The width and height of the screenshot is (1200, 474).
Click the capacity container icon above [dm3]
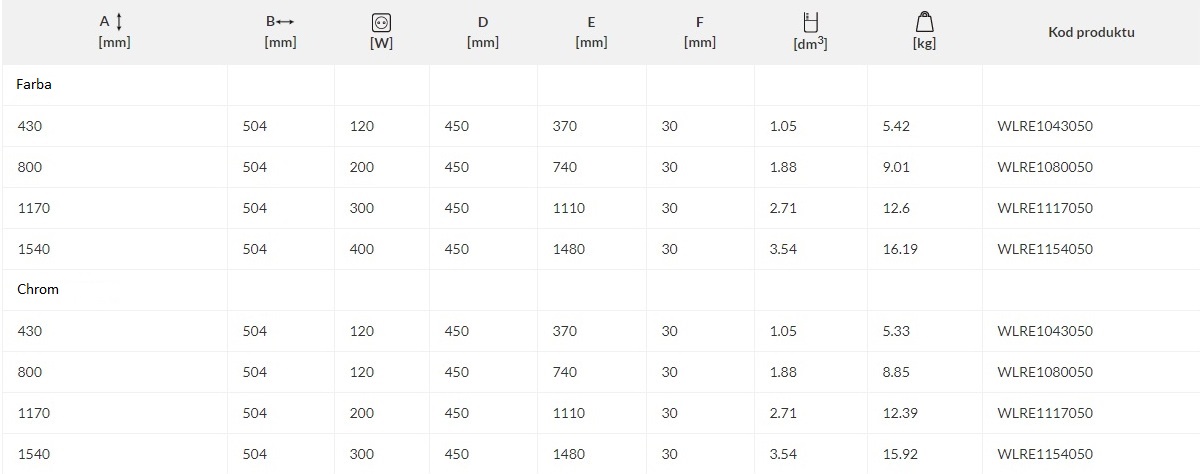pyautogui.click(x=810, y=21)
